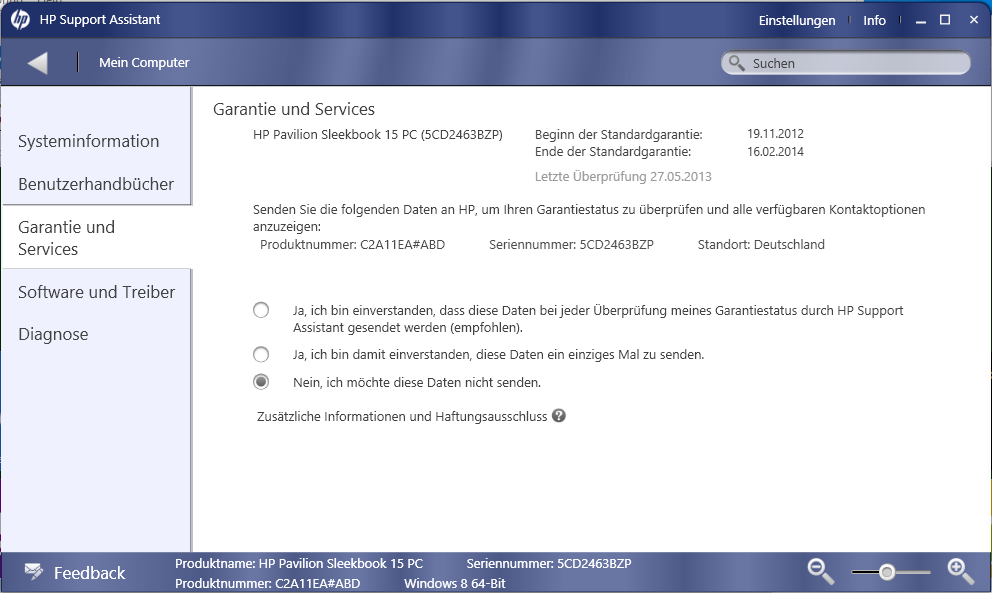992x593 pixels.
Task: Open Info in title bar
Action: point(874,20)
